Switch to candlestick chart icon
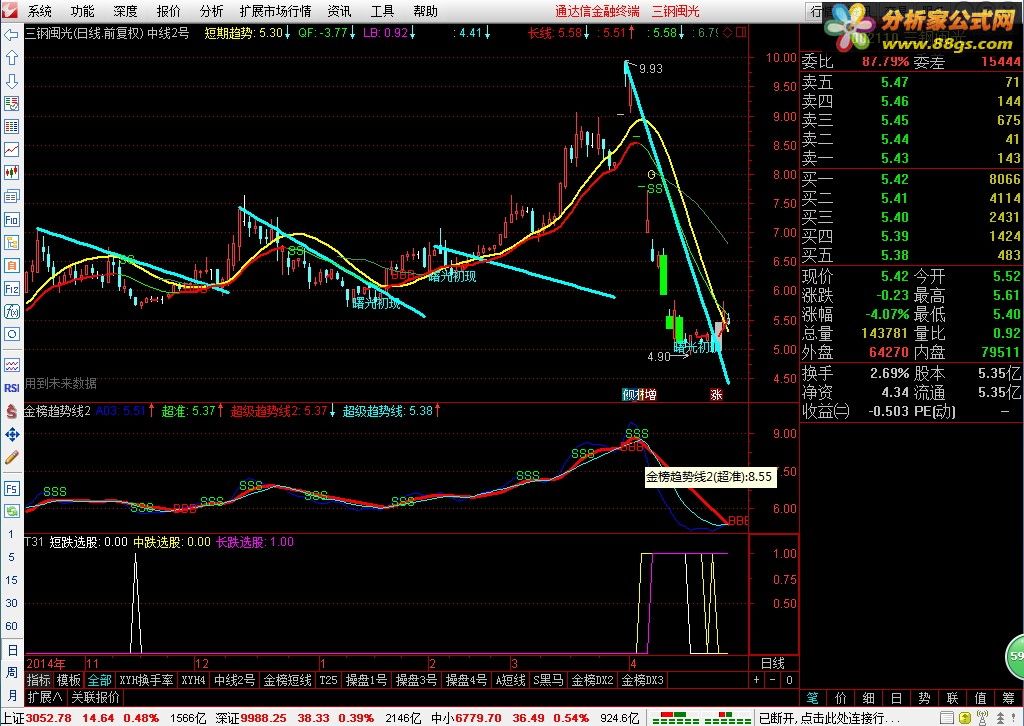Image resolution: width=1024 pixels, height=726 pixels. point(11,173)
